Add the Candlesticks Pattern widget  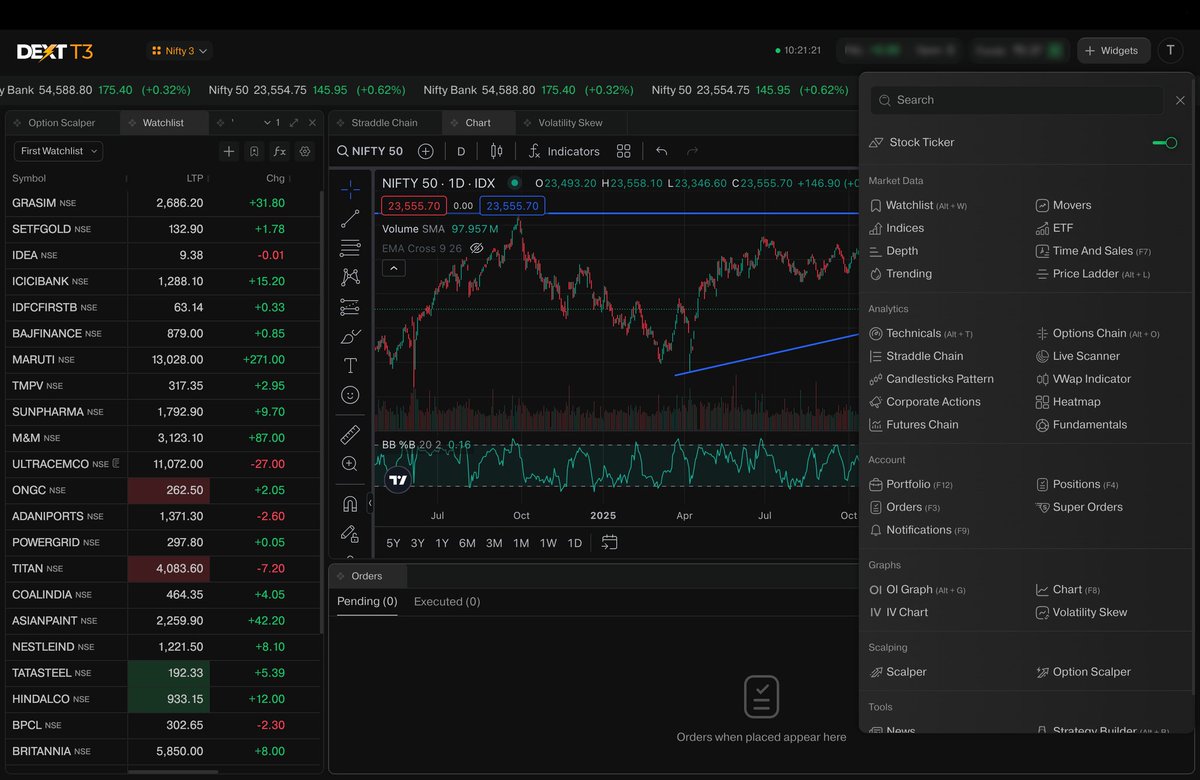[931, 379]
